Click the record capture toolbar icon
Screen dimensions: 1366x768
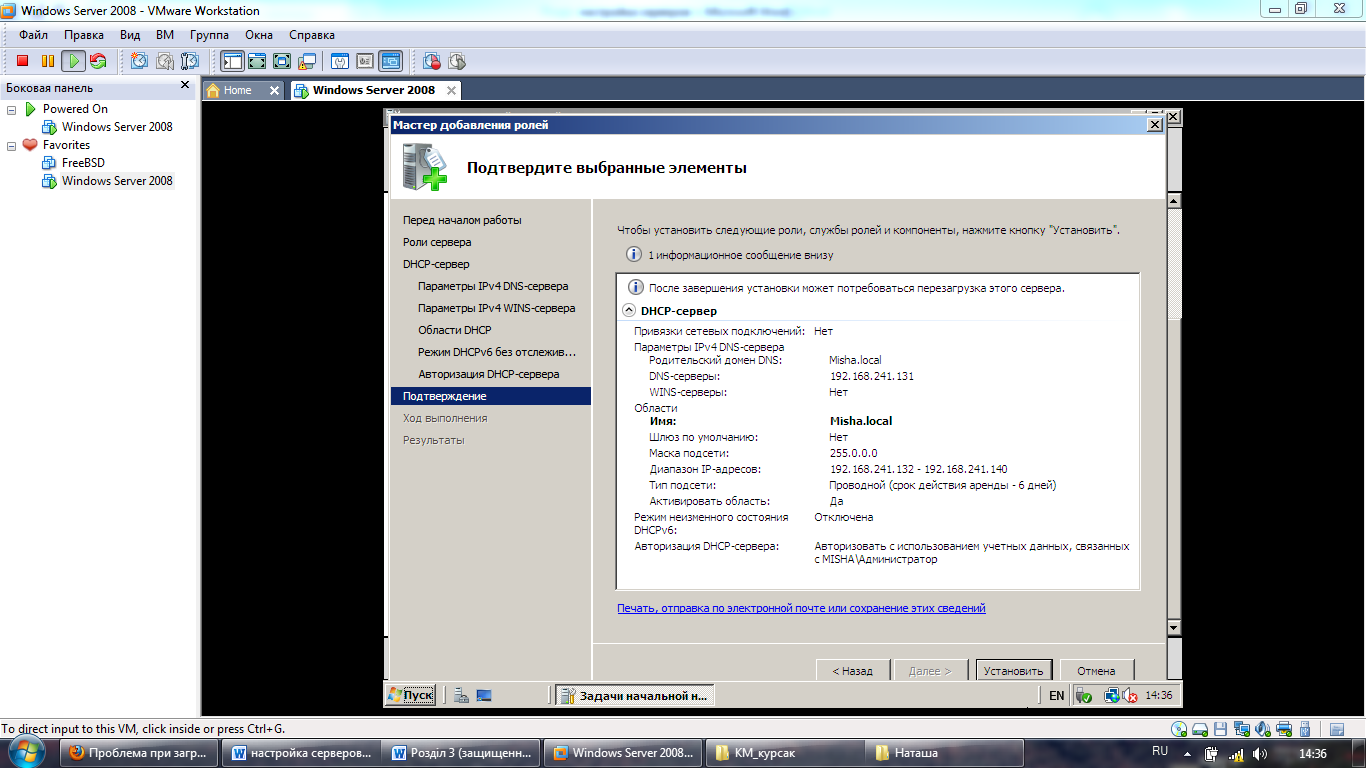(x=432, y=61)
